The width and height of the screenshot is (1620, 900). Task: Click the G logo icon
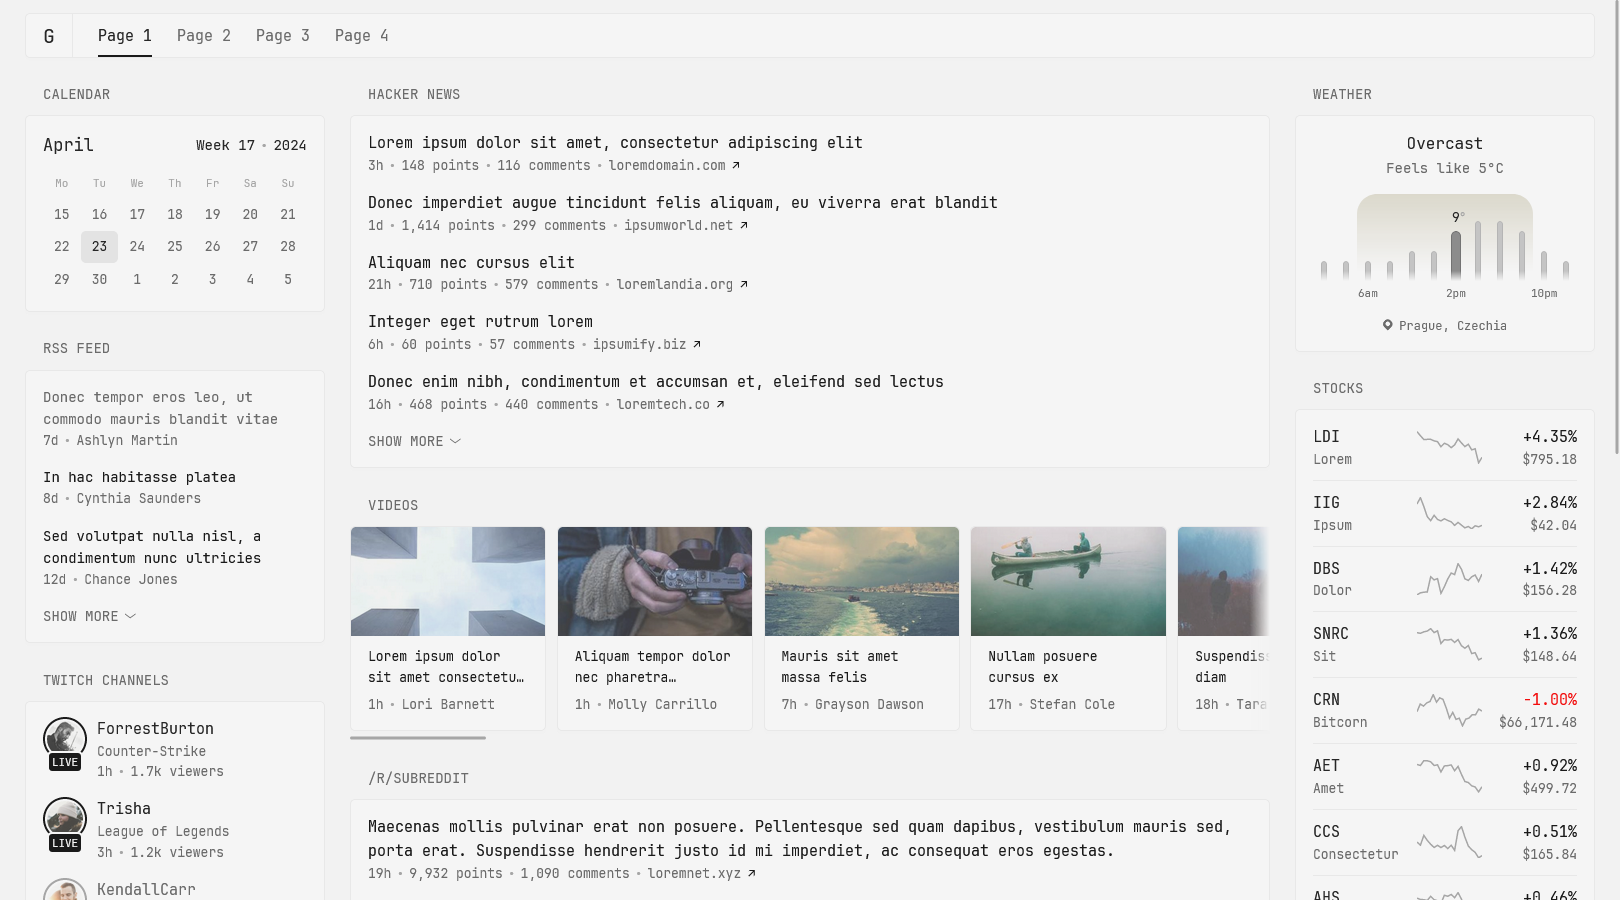click(48, 35)
